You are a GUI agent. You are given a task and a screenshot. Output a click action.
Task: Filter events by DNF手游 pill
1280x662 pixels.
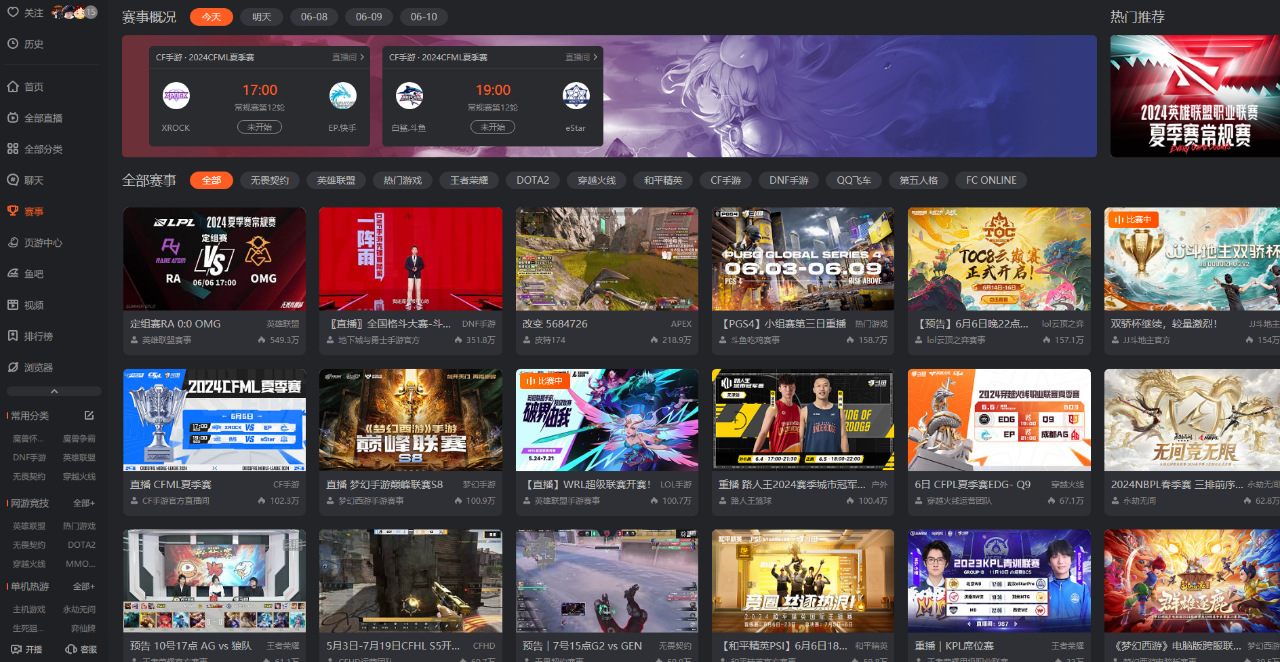pyautogui.click(x=789, y=180)
